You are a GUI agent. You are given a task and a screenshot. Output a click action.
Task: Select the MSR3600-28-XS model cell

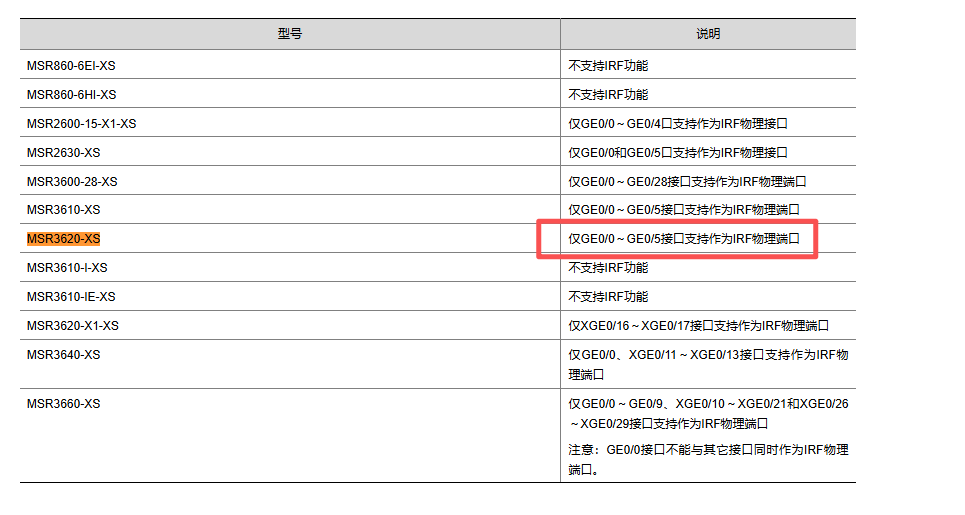290,180
